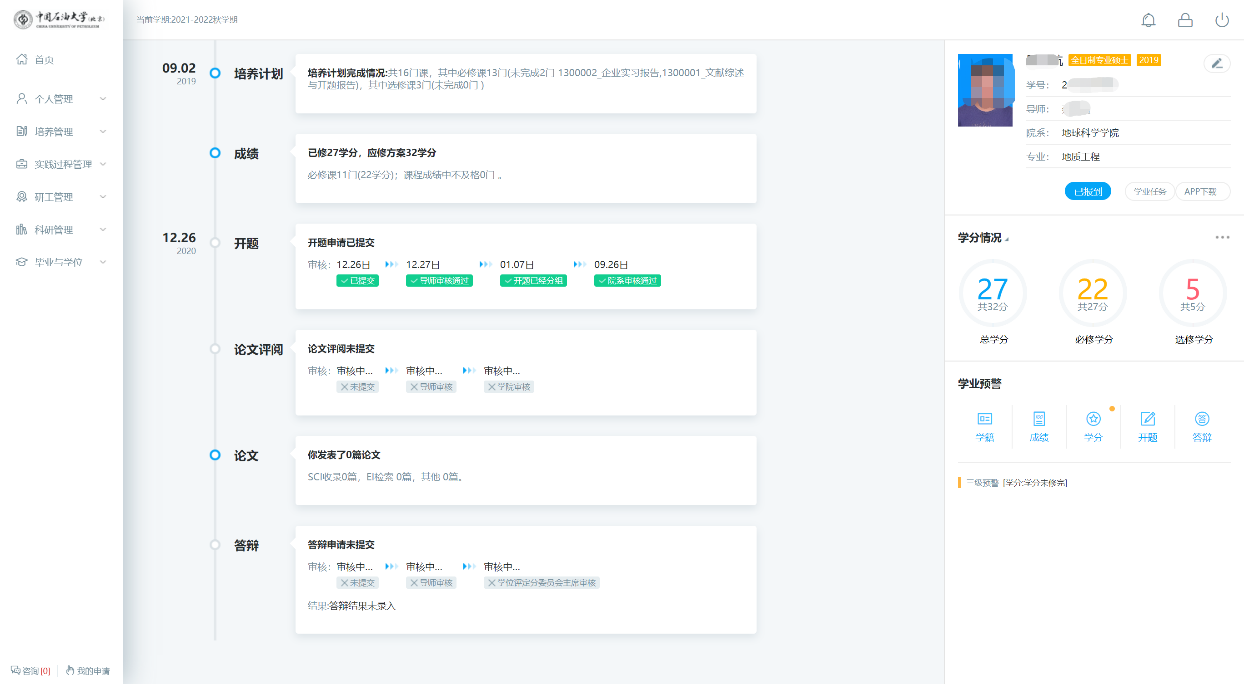Screen dimensions: 1244x684
Task: Click the pencil edit profile icon
Action: [x=1216, y=63]
